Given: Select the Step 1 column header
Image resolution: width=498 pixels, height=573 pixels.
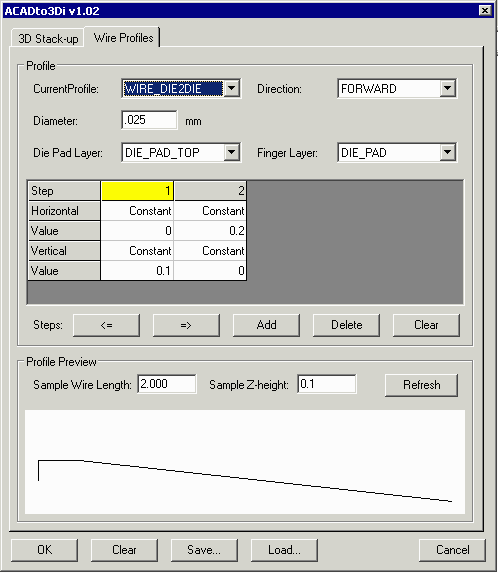Looking at the screenshot, I should pyautogui.click(x=137, y=191).
